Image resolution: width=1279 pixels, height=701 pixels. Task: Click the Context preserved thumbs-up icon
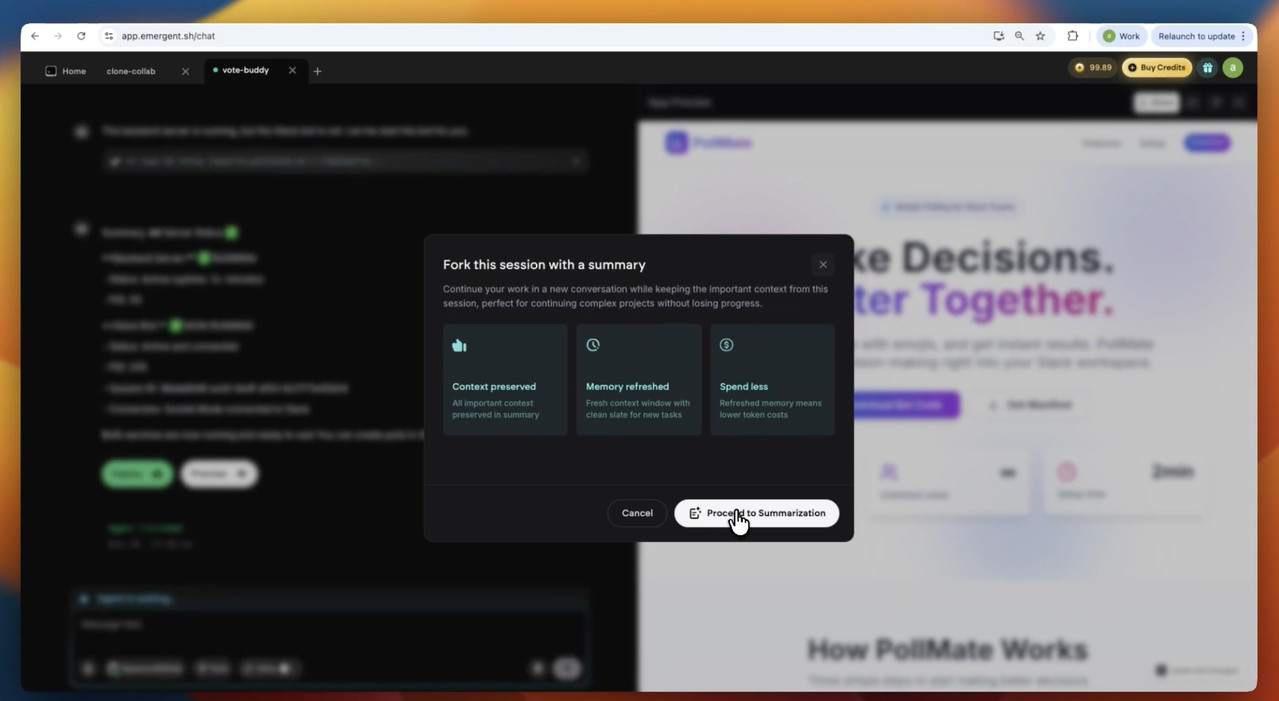[460, 345]
